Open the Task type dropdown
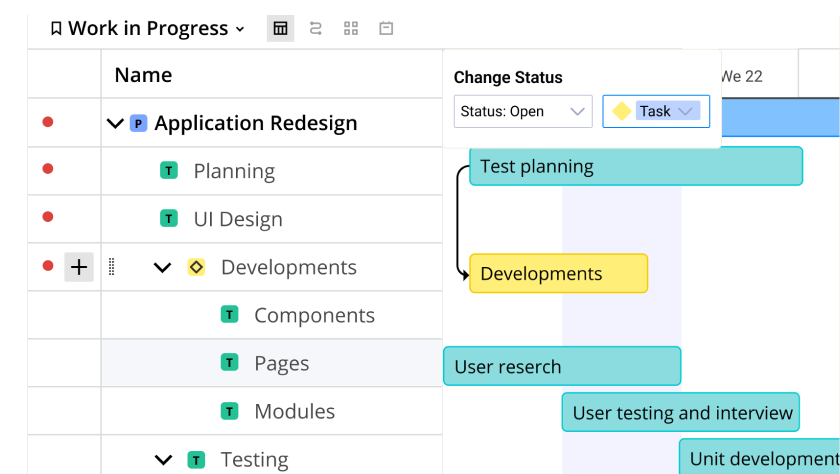The width and height of the screenshot is (840, 474). tap(656, 111)
